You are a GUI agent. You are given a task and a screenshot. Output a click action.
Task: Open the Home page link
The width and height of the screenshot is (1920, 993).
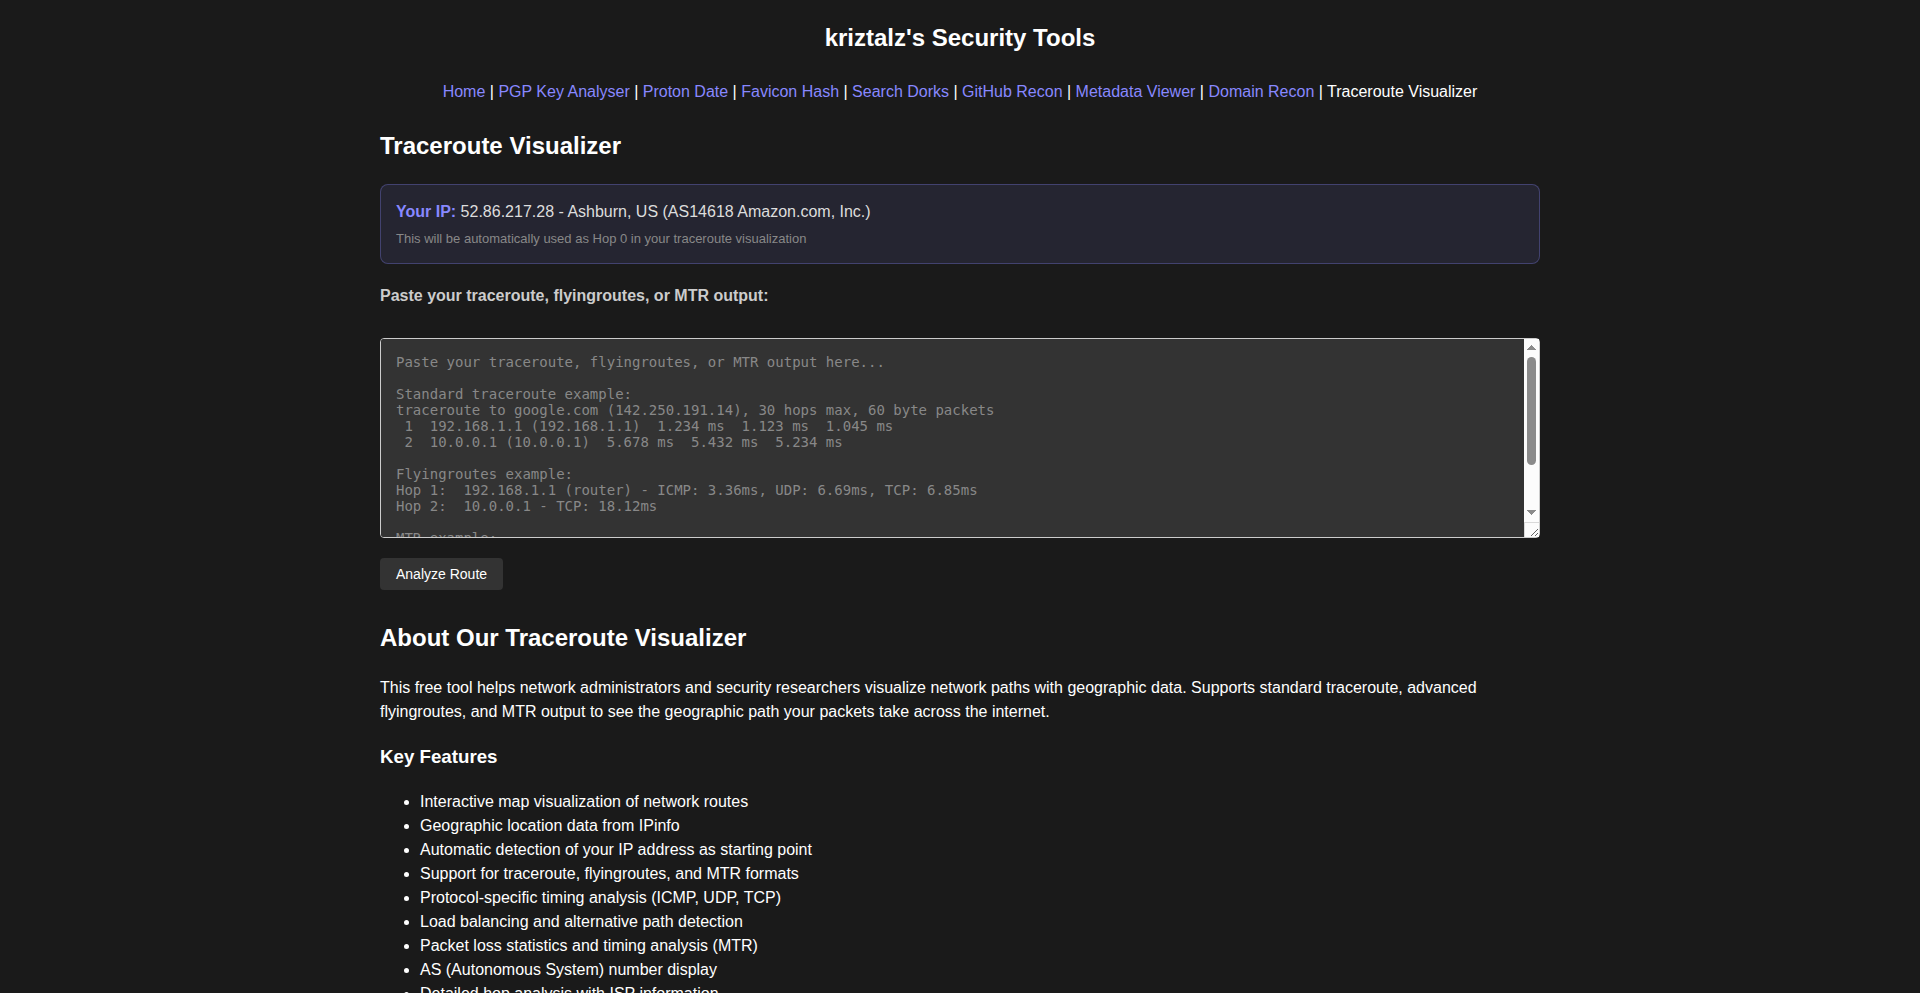463,91
